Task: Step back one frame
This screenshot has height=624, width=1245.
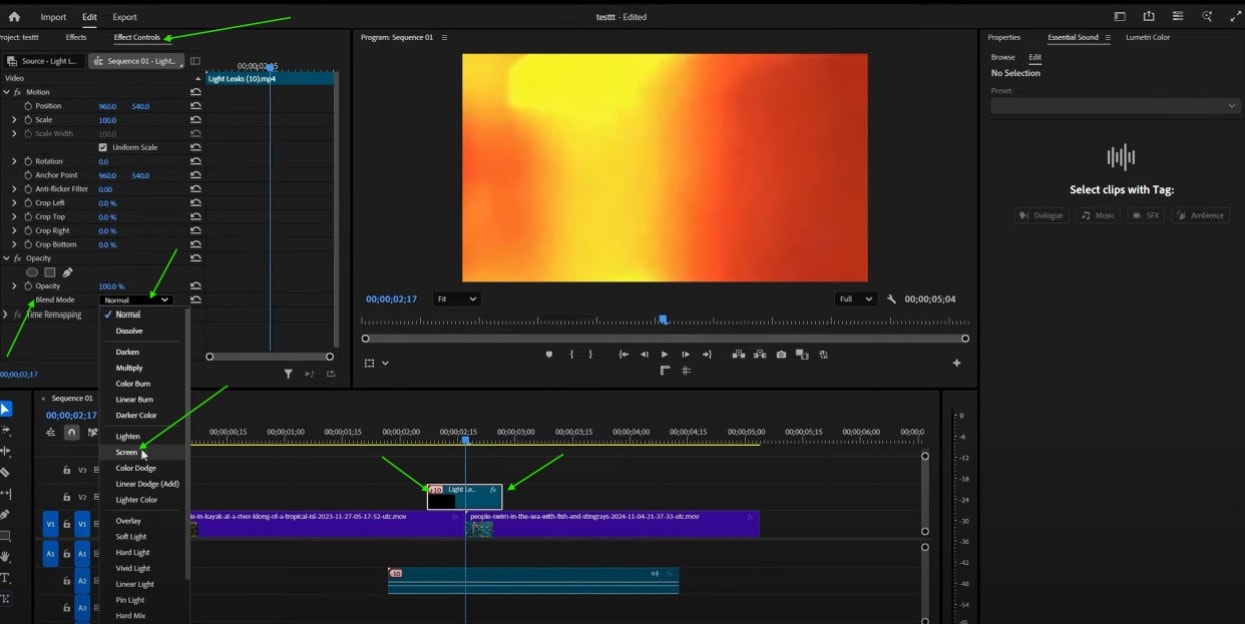Action: pyautogui.click(x=644, y=354)
